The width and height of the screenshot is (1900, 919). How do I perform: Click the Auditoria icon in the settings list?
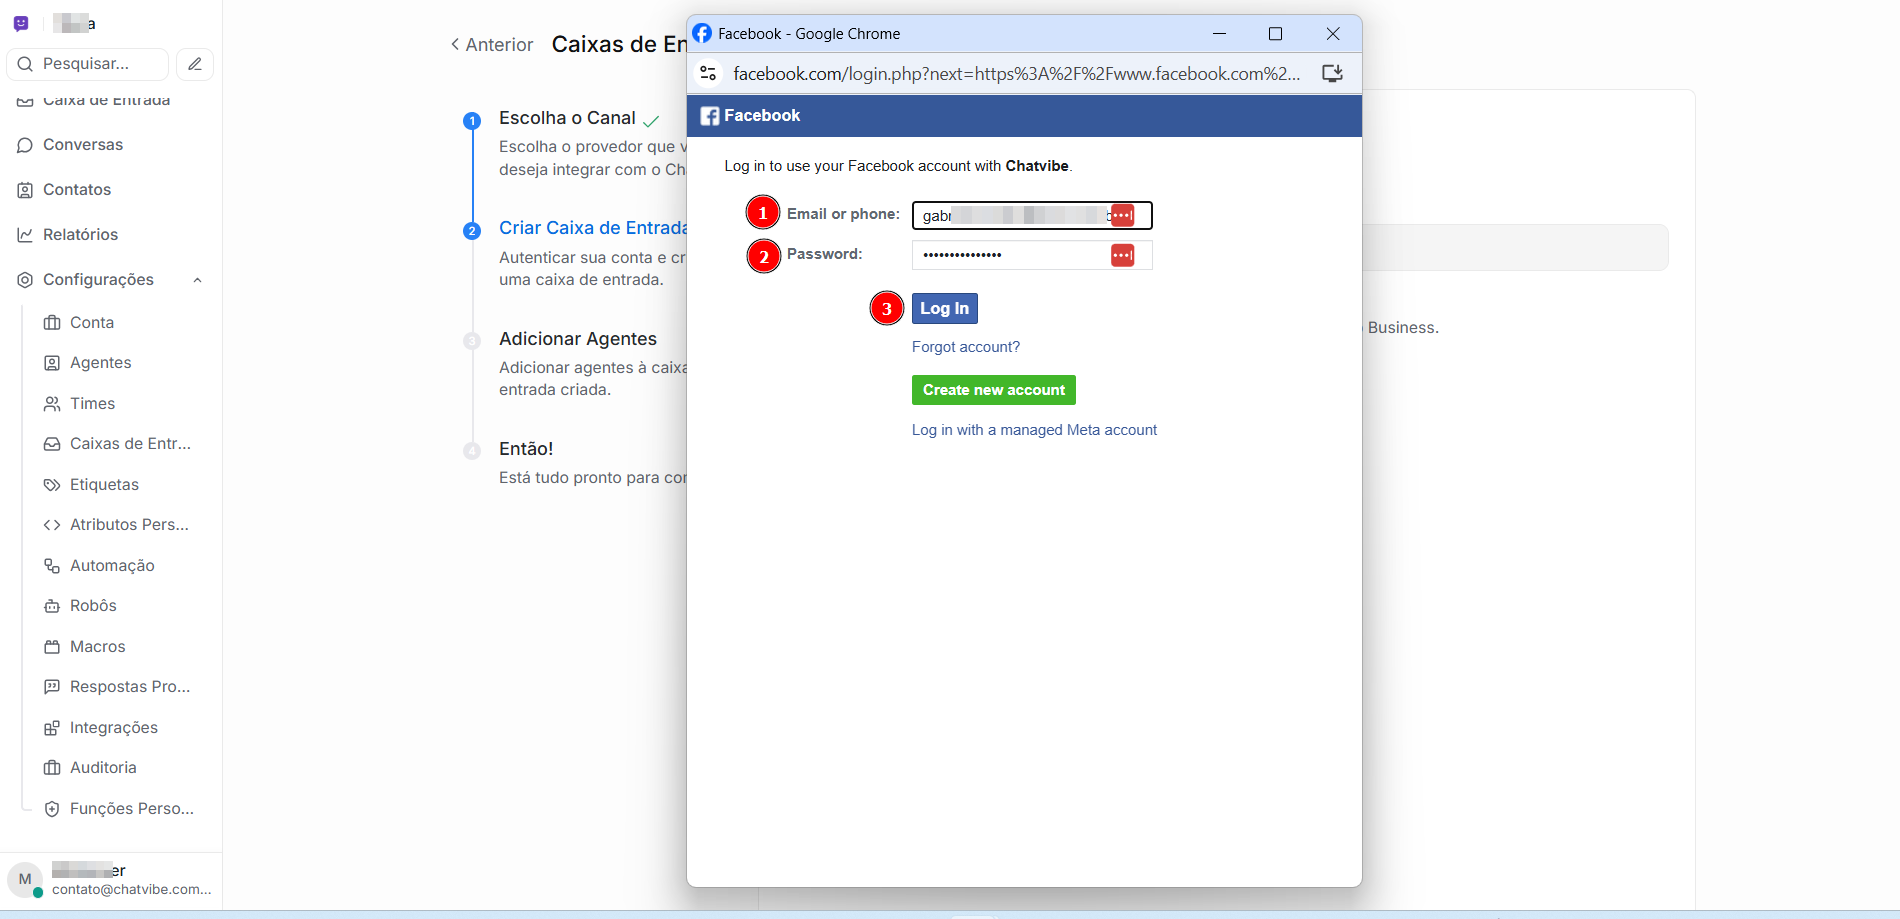(x=52, y=768)
